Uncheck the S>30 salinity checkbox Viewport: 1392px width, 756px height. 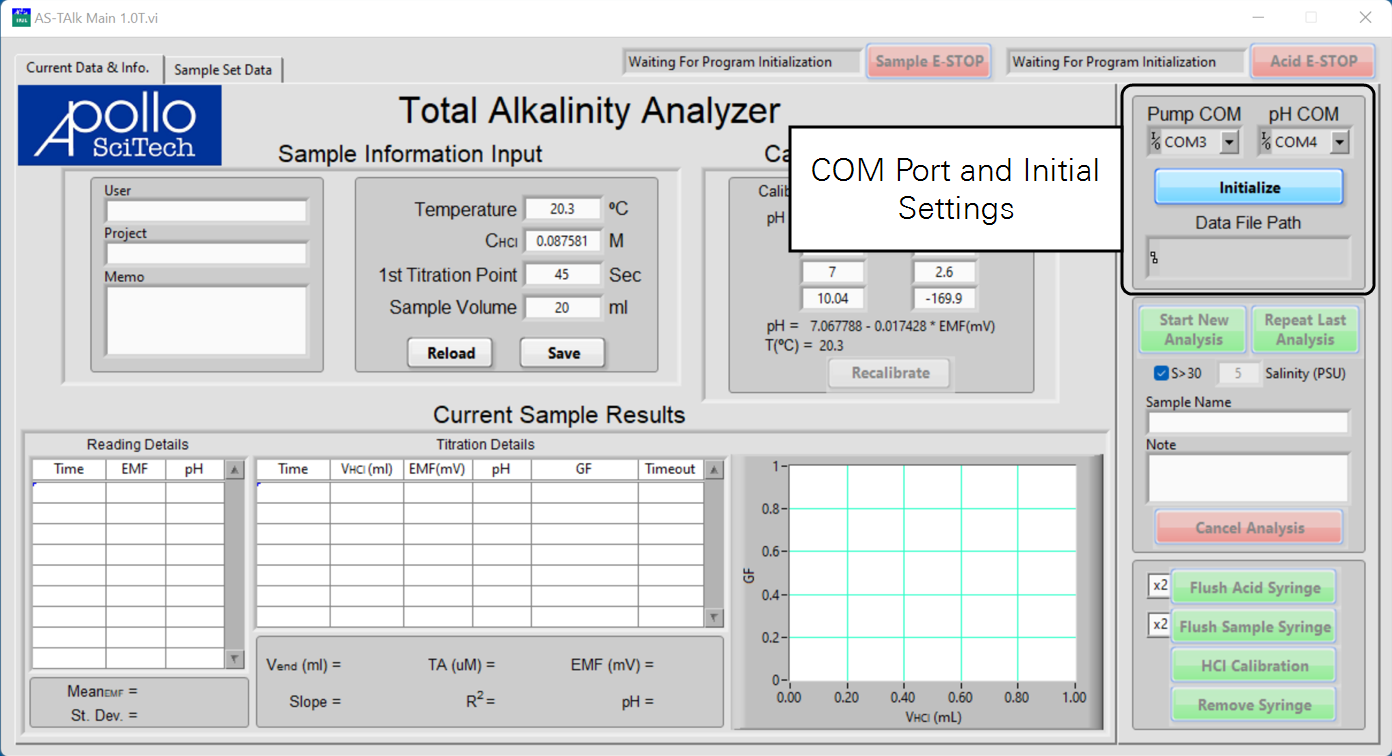[1161, 374]
